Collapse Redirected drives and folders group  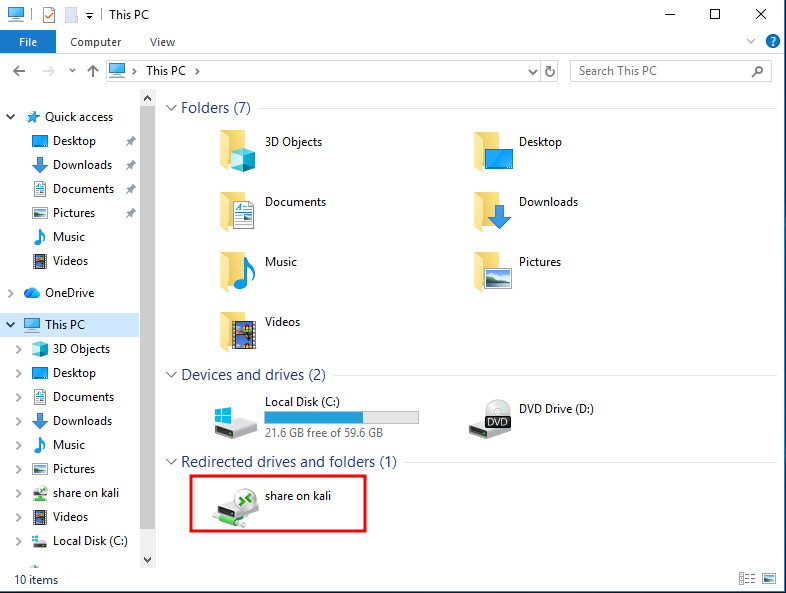[171, 462]
